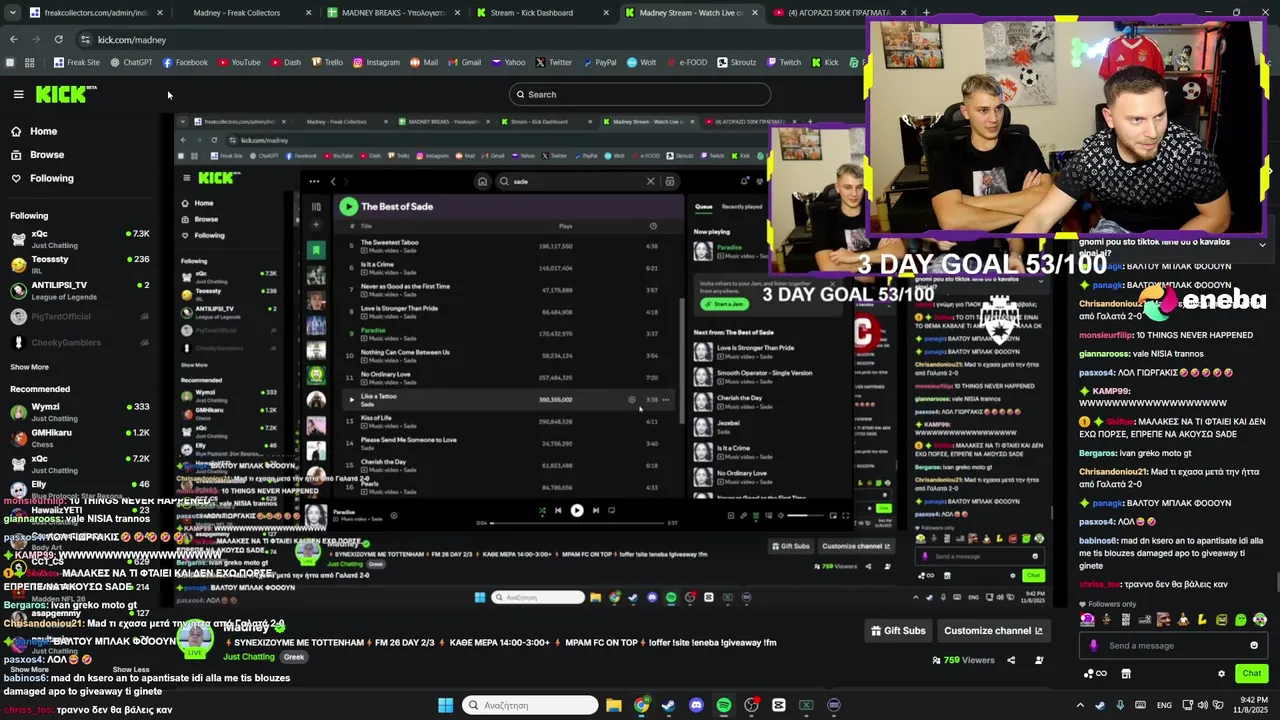This screenshot has height=720, width=1280.
Task: Open Trello bookmark
Action: click(x=327, y=62)
